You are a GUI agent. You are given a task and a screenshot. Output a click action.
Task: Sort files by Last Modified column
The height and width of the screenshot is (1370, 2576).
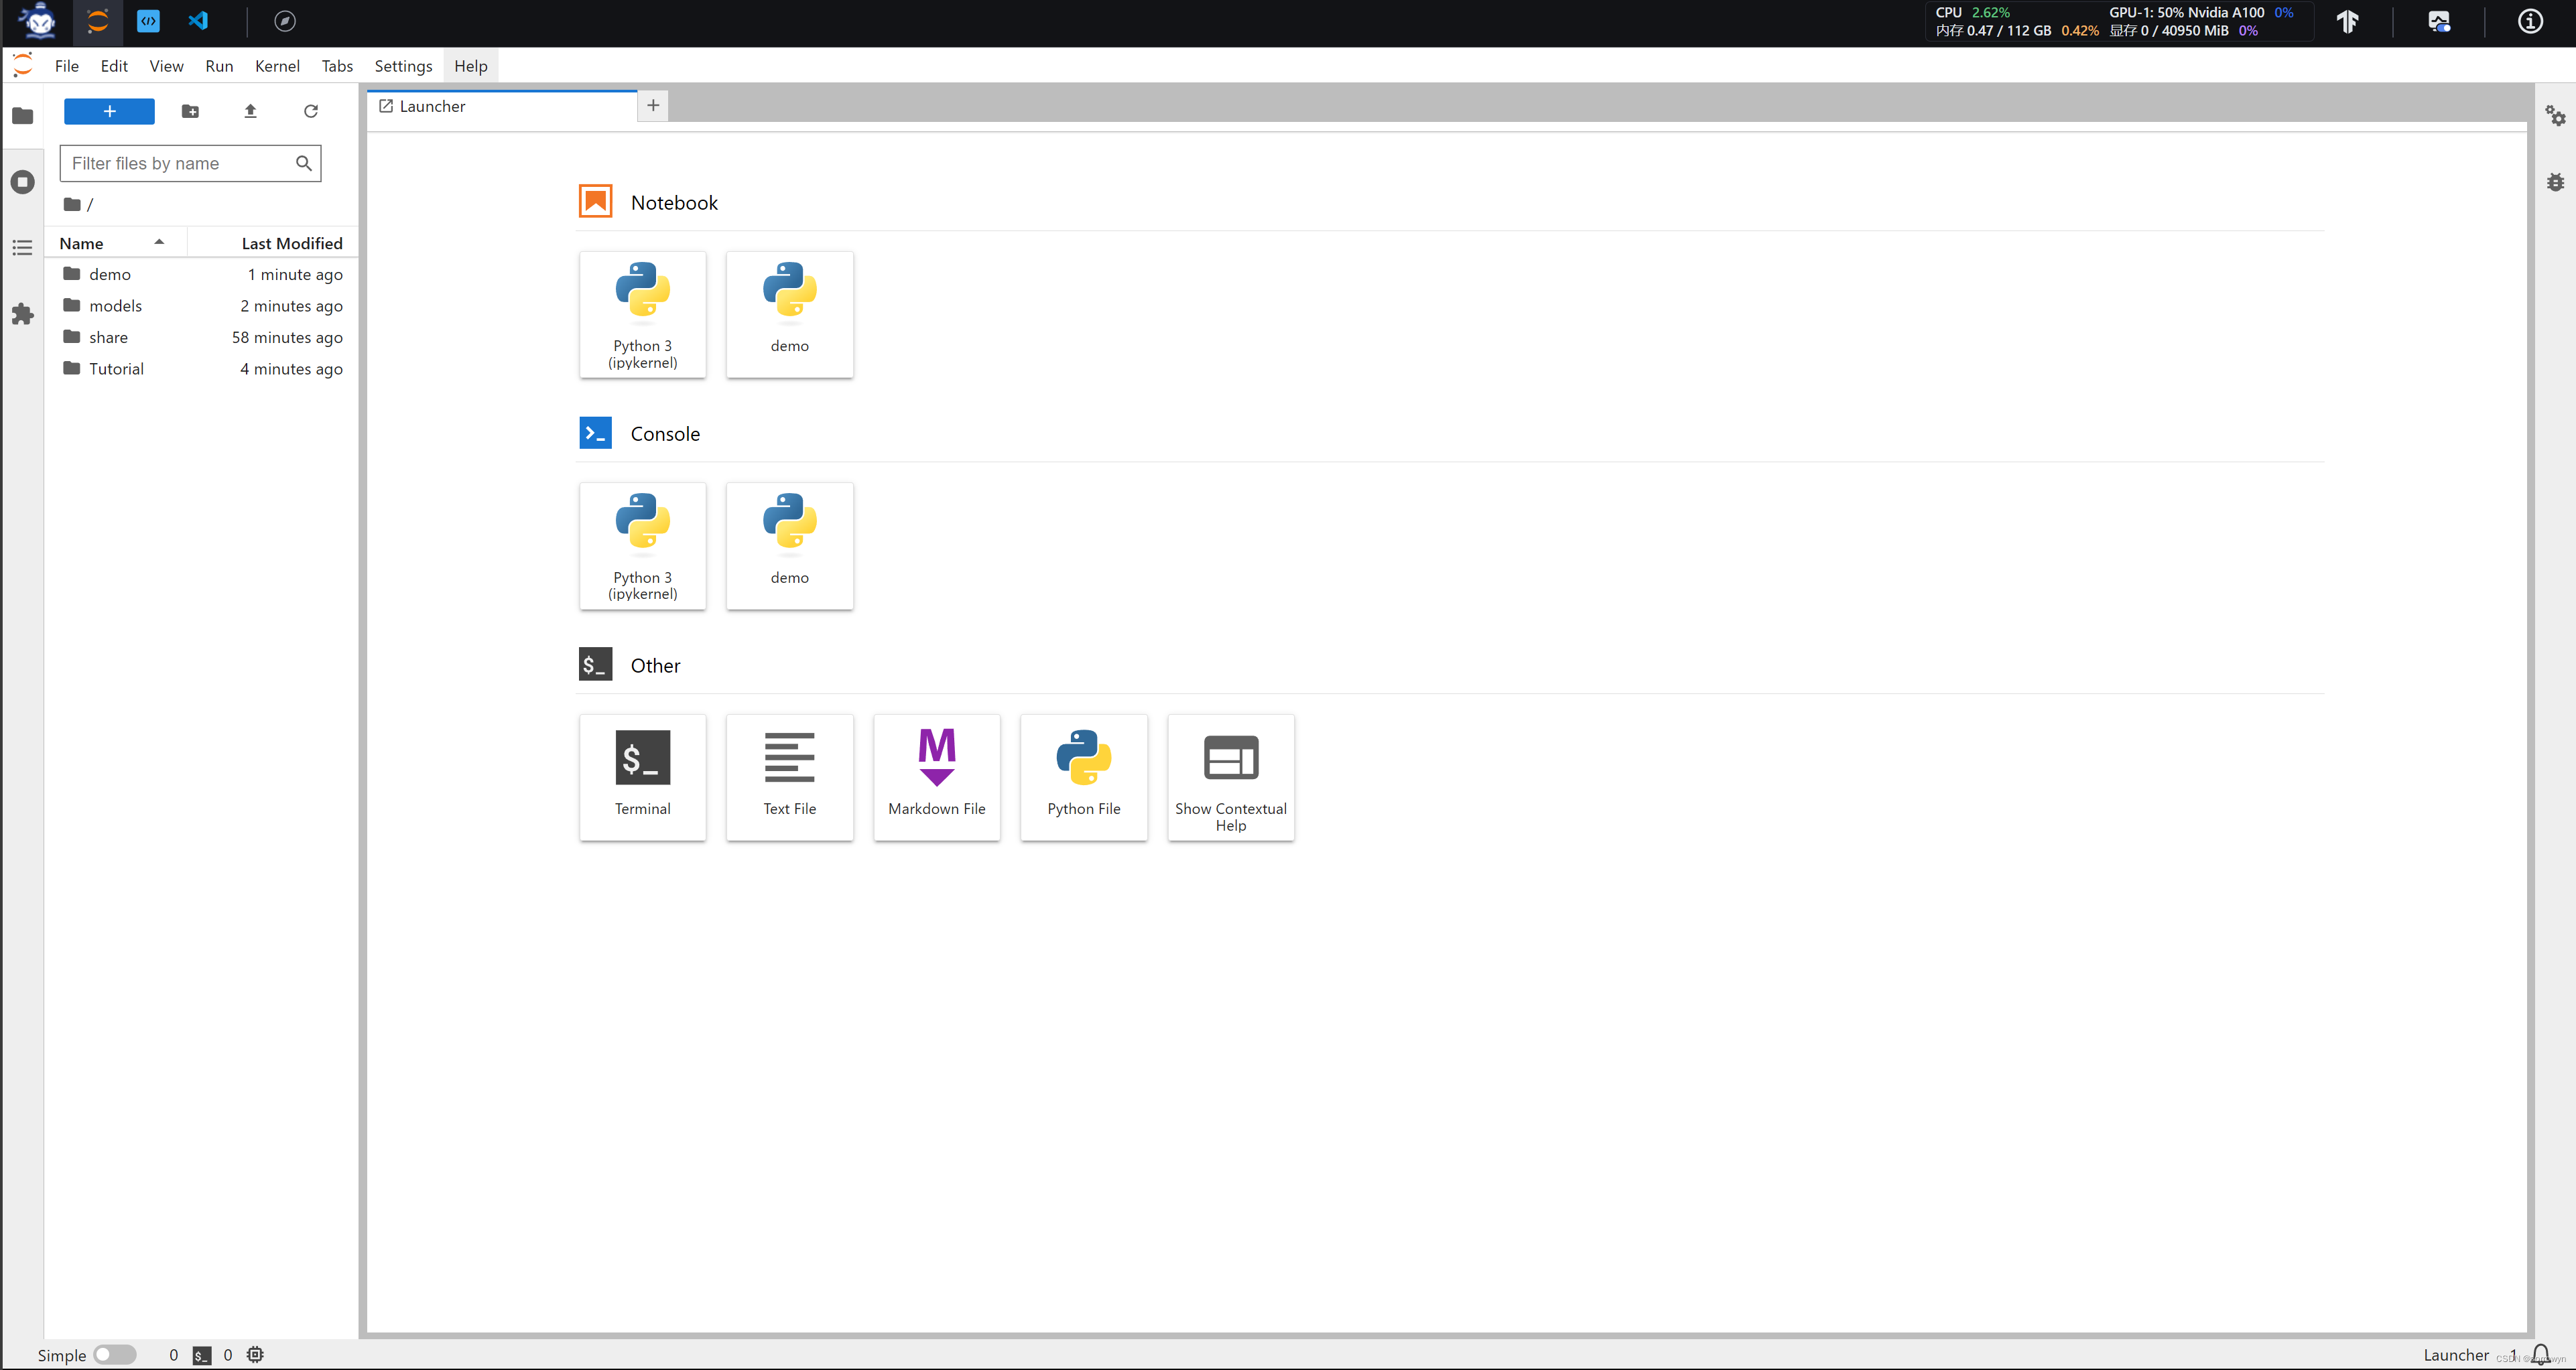click(x=291, y=243)
